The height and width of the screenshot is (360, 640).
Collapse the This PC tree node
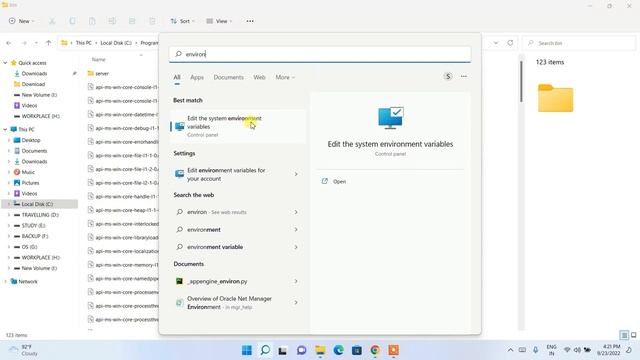pos(5,129)
